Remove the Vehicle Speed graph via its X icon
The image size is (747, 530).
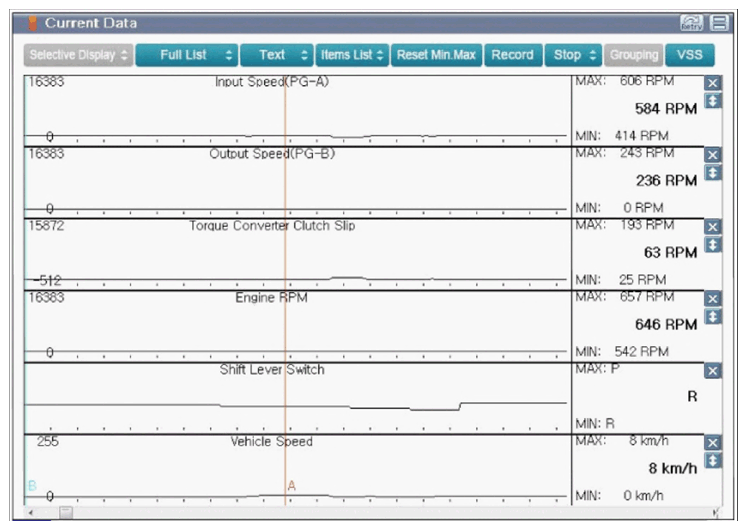tap(712, 443)
